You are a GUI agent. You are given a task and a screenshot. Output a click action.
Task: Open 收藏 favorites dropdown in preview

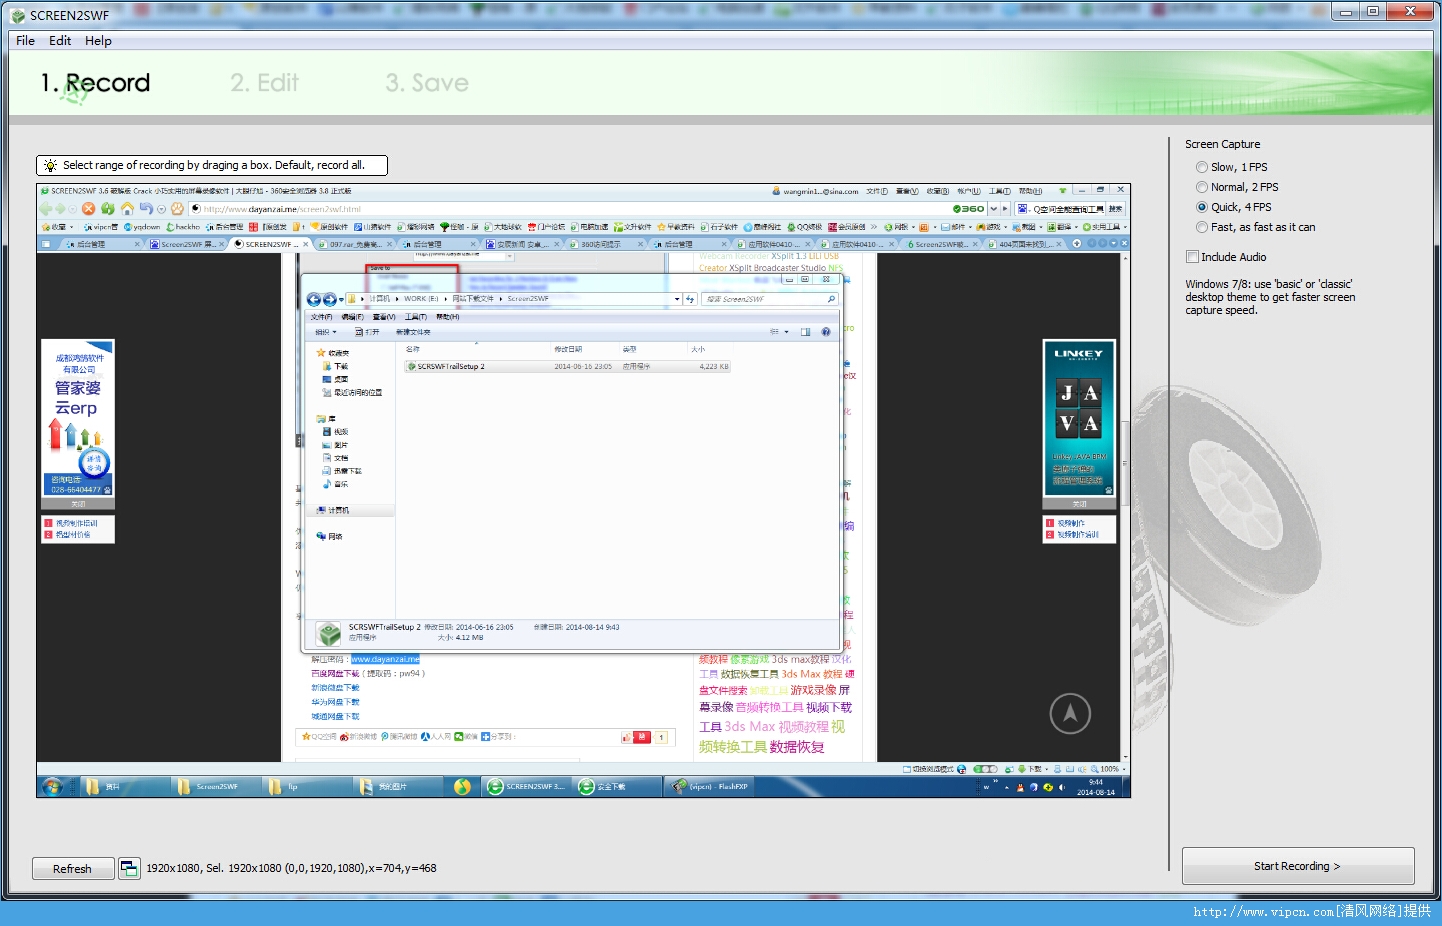58,227
